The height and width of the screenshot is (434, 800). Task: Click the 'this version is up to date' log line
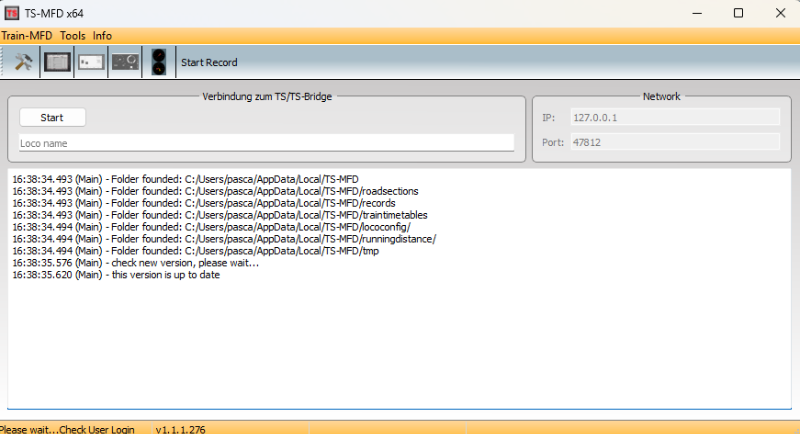click(x=116, y=275)
